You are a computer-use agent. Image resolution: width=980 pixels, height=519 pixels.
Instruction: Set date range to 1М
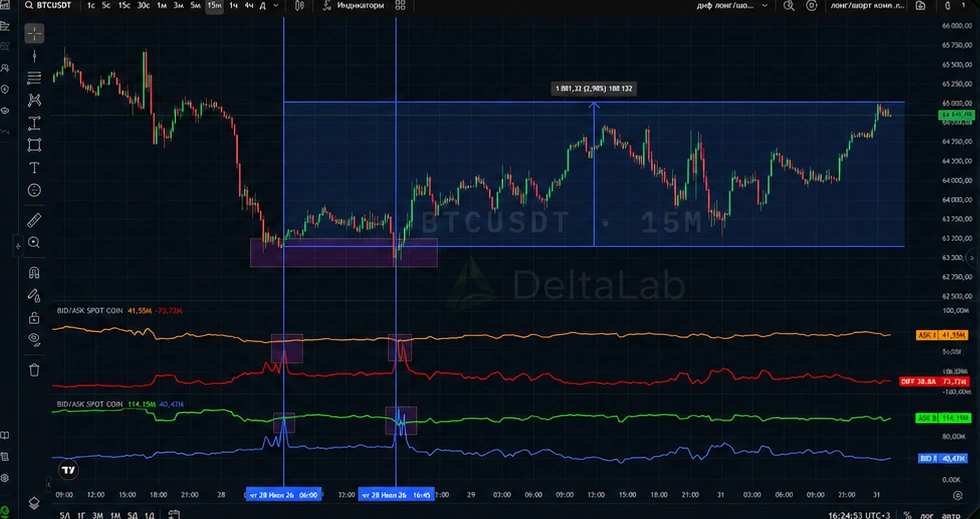pos(115,515)
